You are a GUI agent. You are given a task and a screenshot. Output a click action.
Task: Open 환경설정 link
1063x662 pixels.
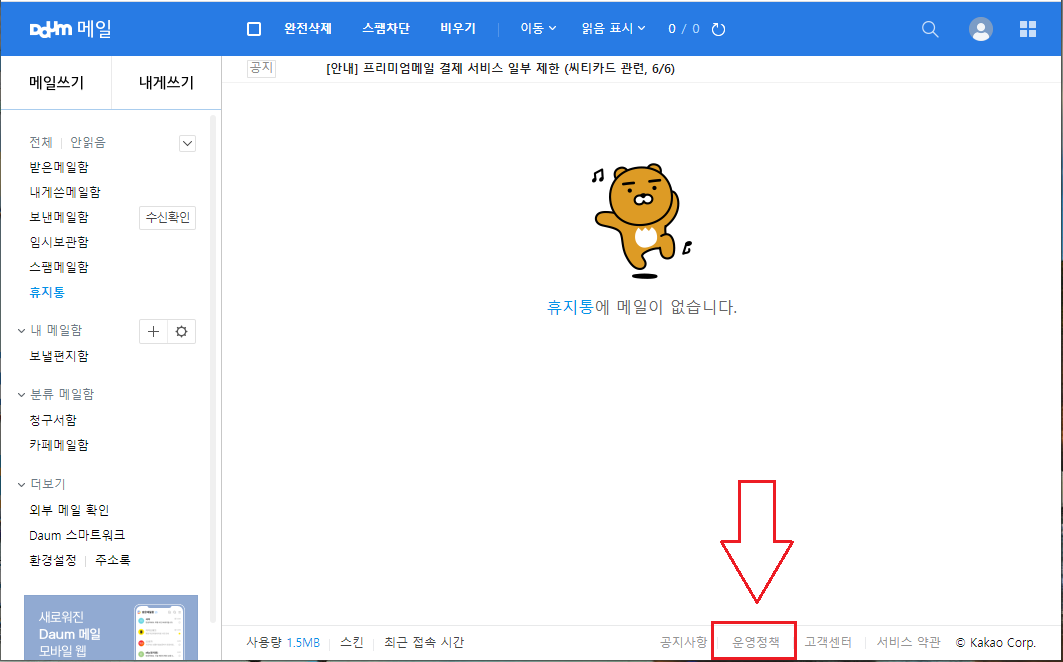53,560
